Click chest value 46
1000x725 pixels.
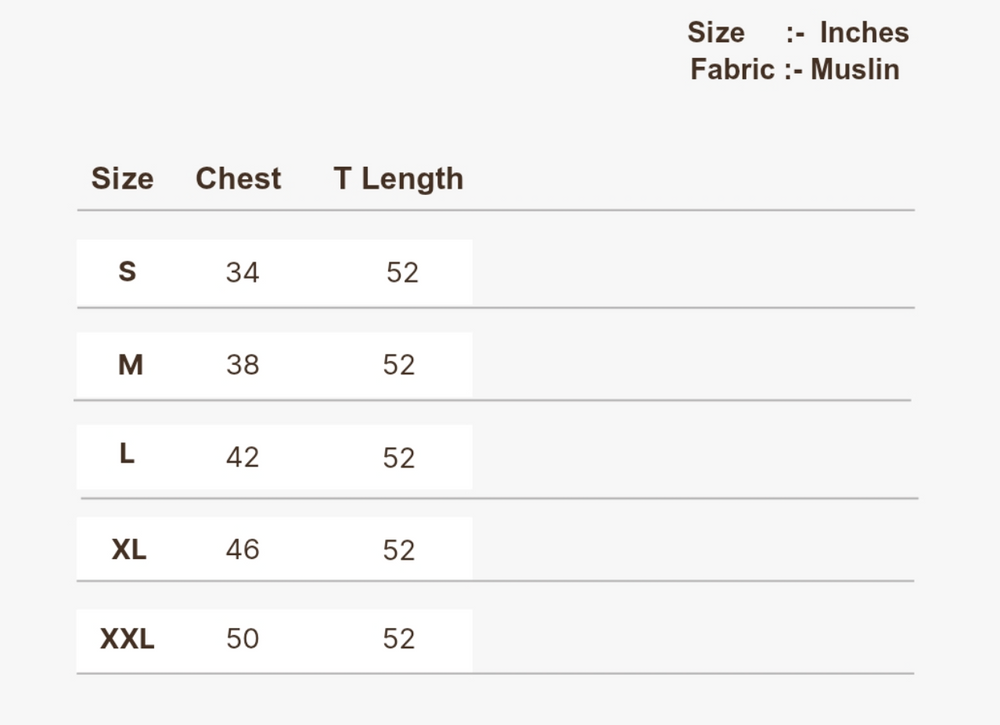click(242, 549)
